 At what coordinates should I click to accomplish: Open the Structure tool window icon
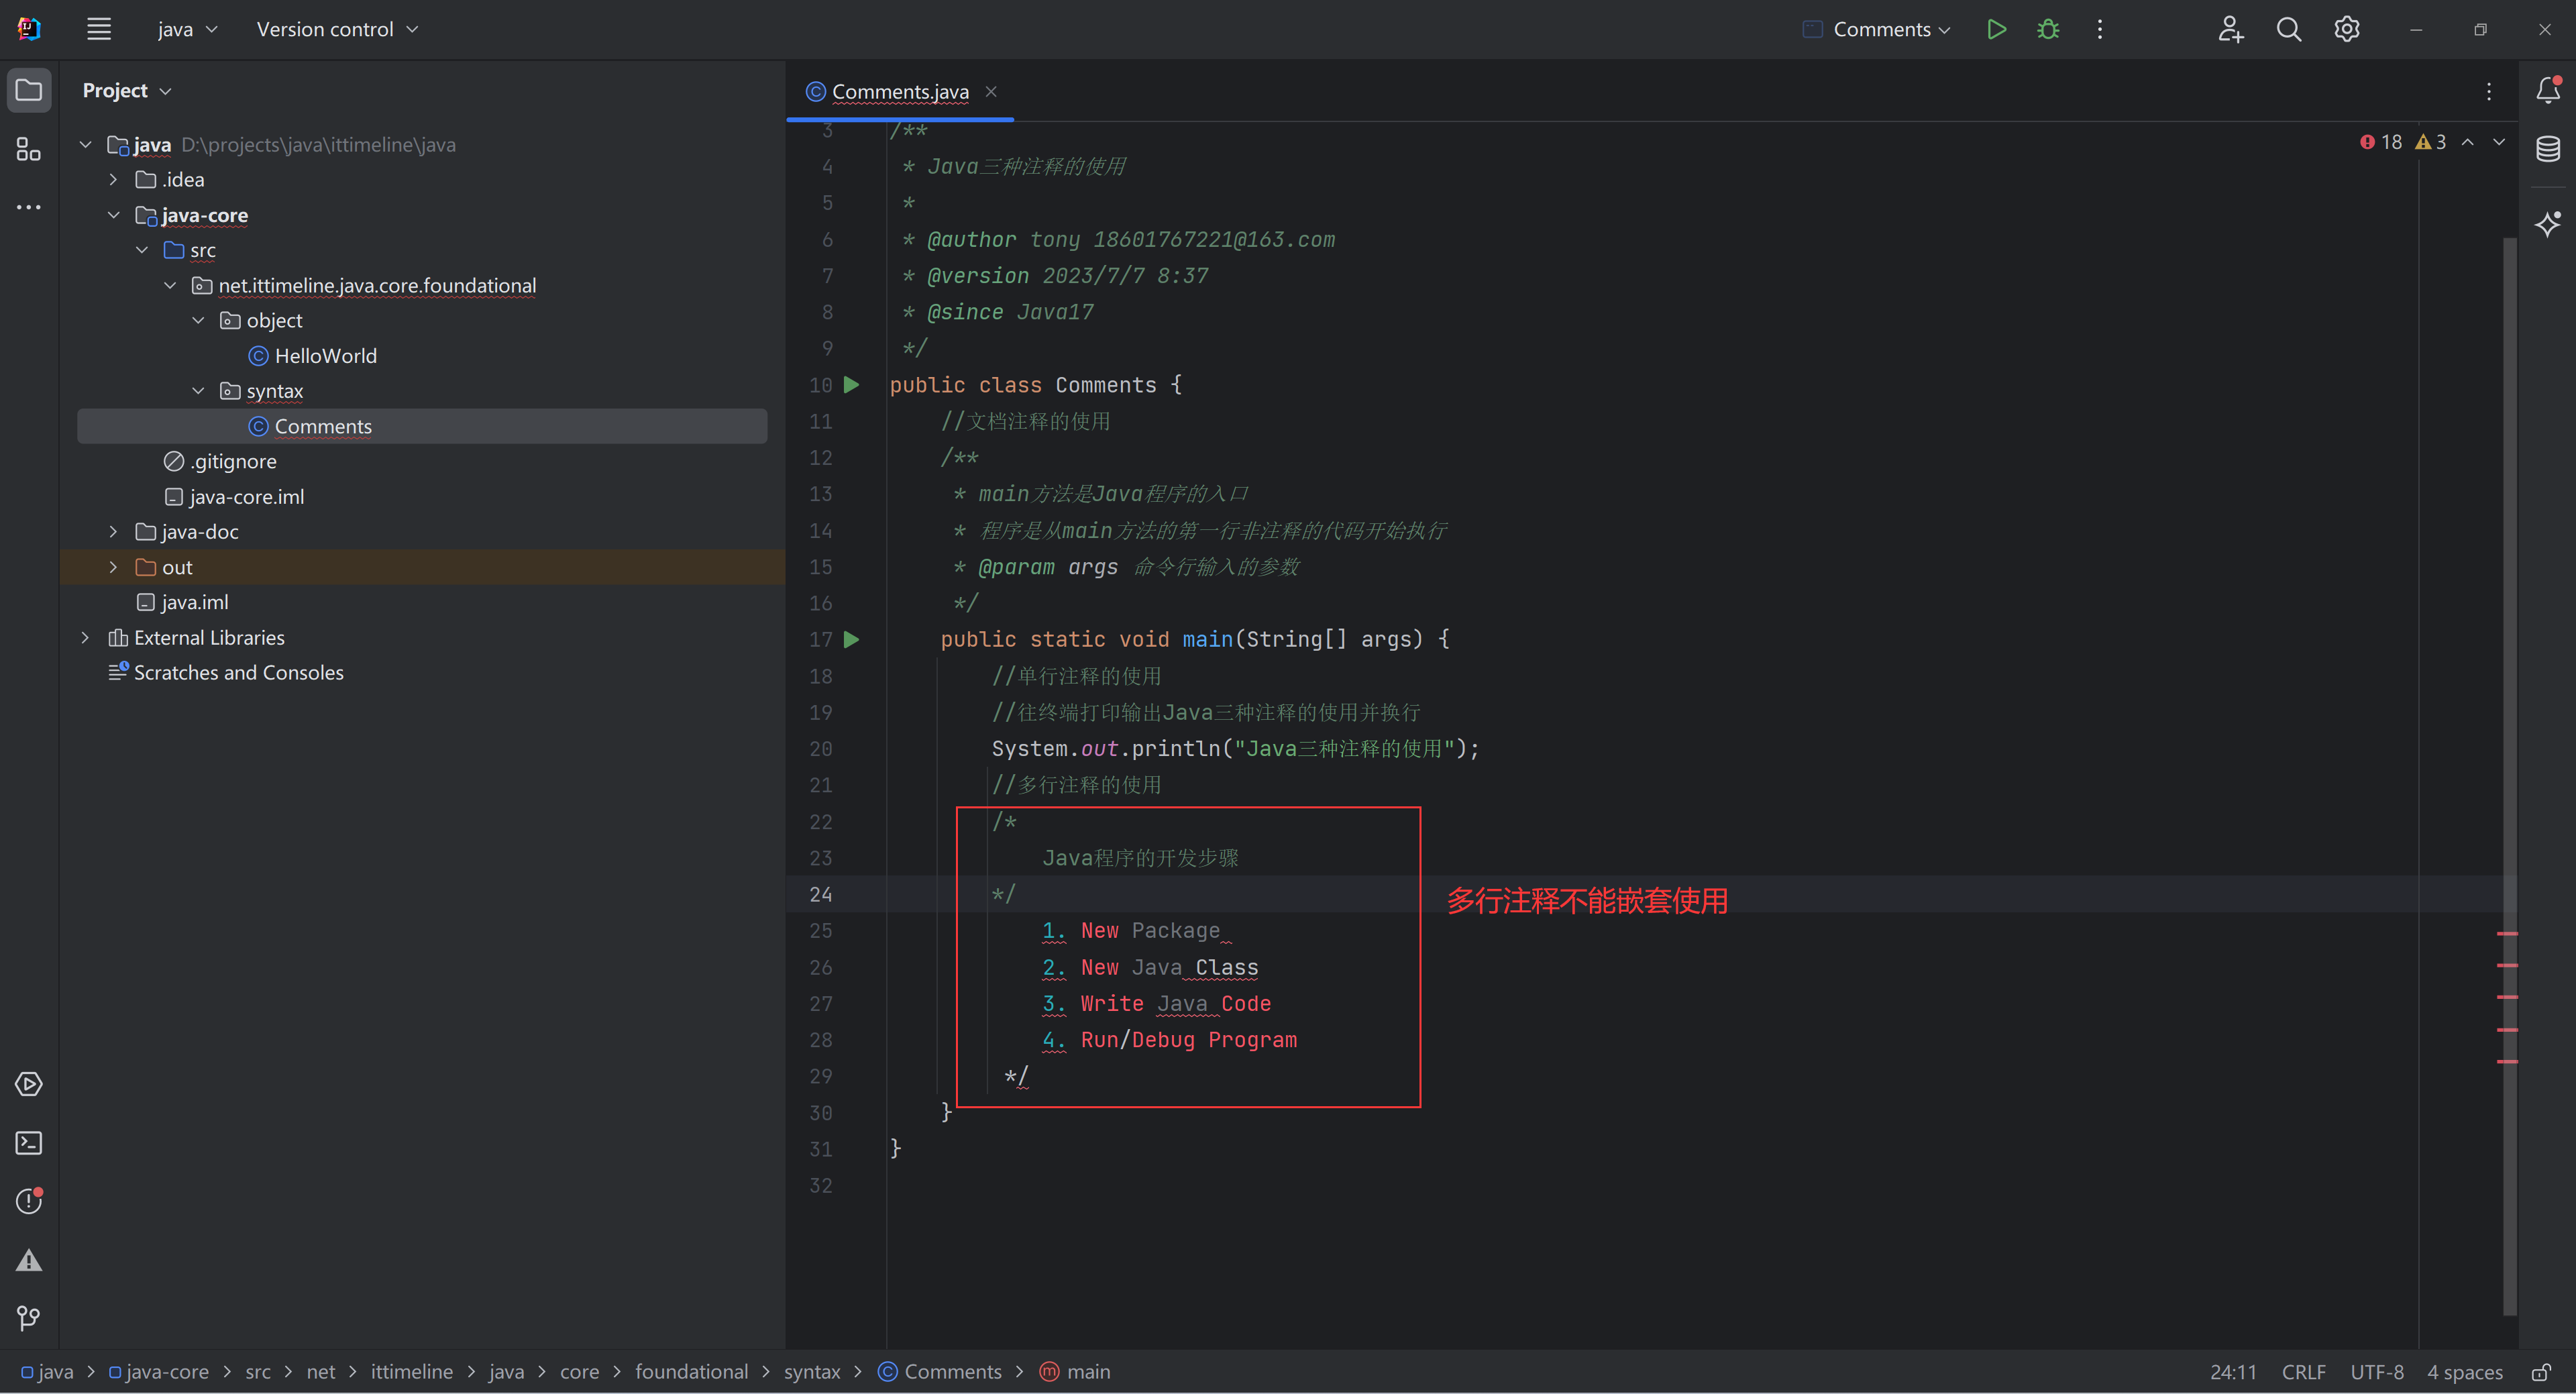click(29, 149)
